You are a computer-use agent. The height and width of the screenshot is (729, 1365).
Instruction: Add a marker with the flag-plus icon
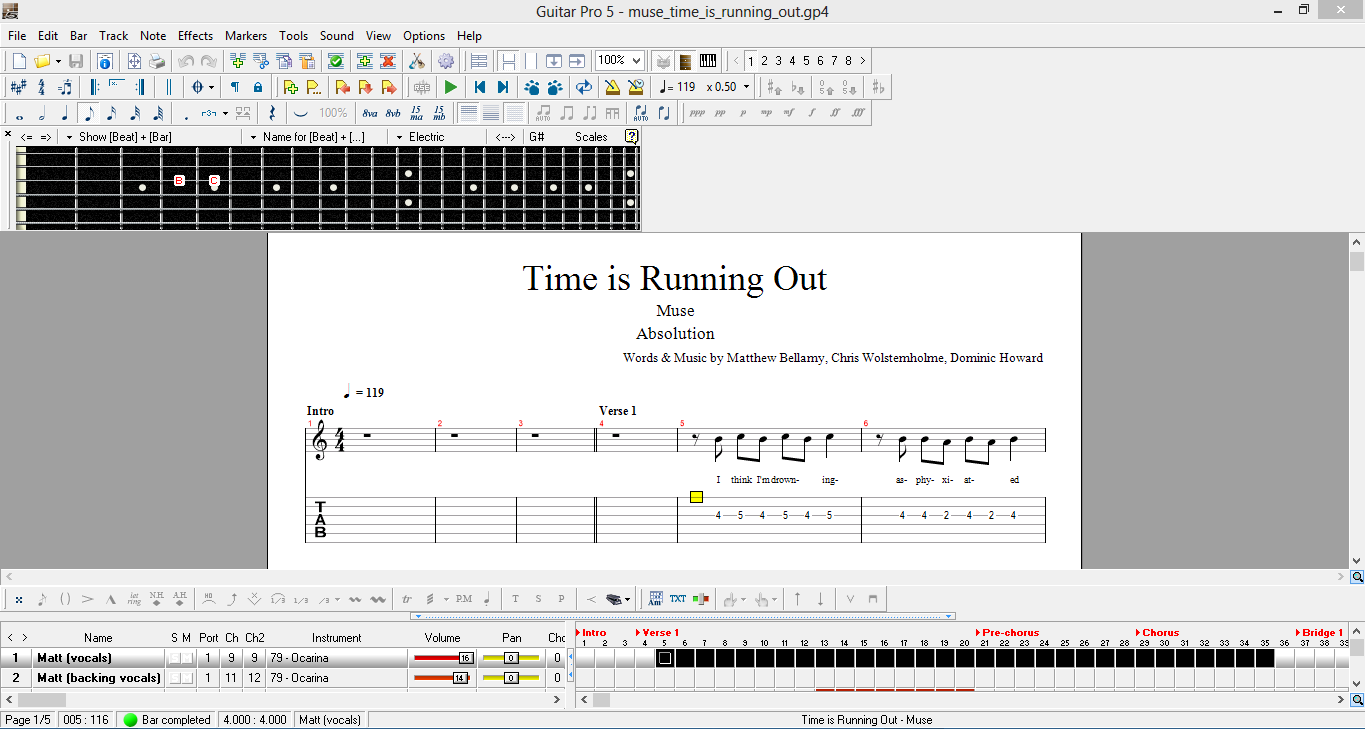click(x=290, y=87)
